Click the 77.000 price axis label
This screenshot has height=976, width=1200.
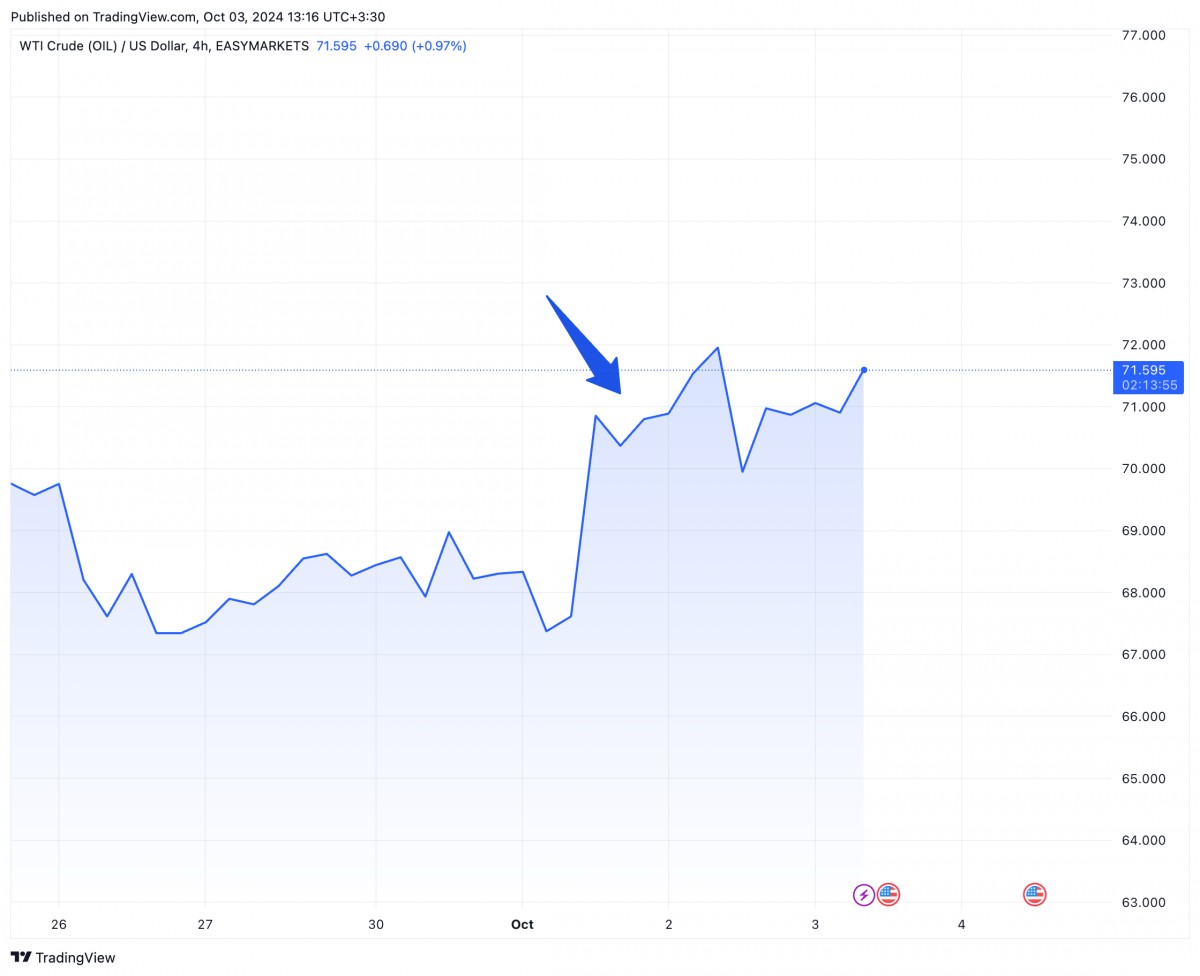pos(1144,35)
